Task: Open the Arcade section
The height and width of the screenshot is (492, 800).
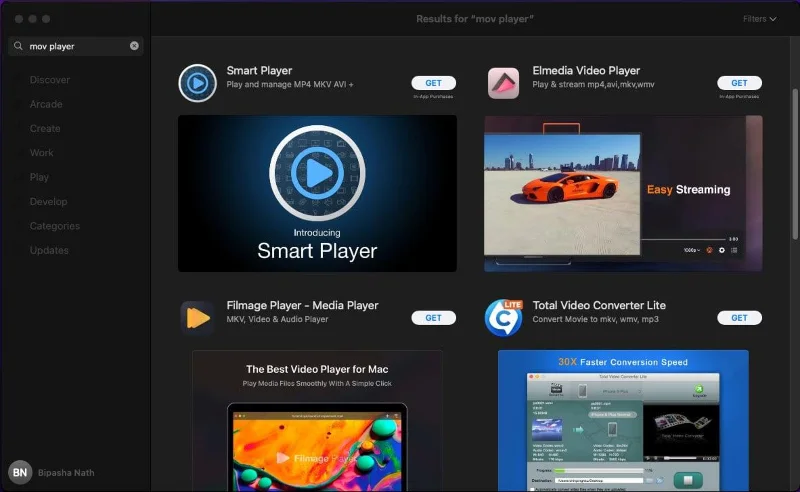Action: coord(46,104)
